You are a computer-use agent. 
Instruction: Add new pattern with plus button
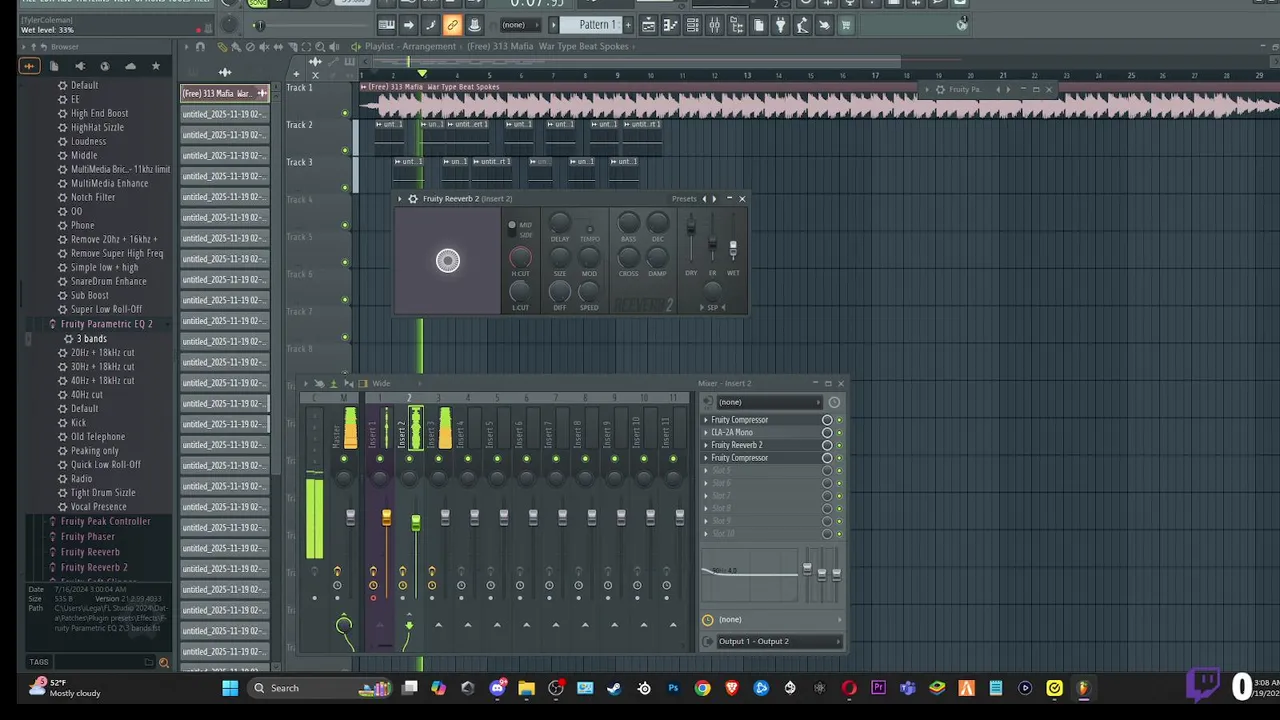tap(628, 25)
